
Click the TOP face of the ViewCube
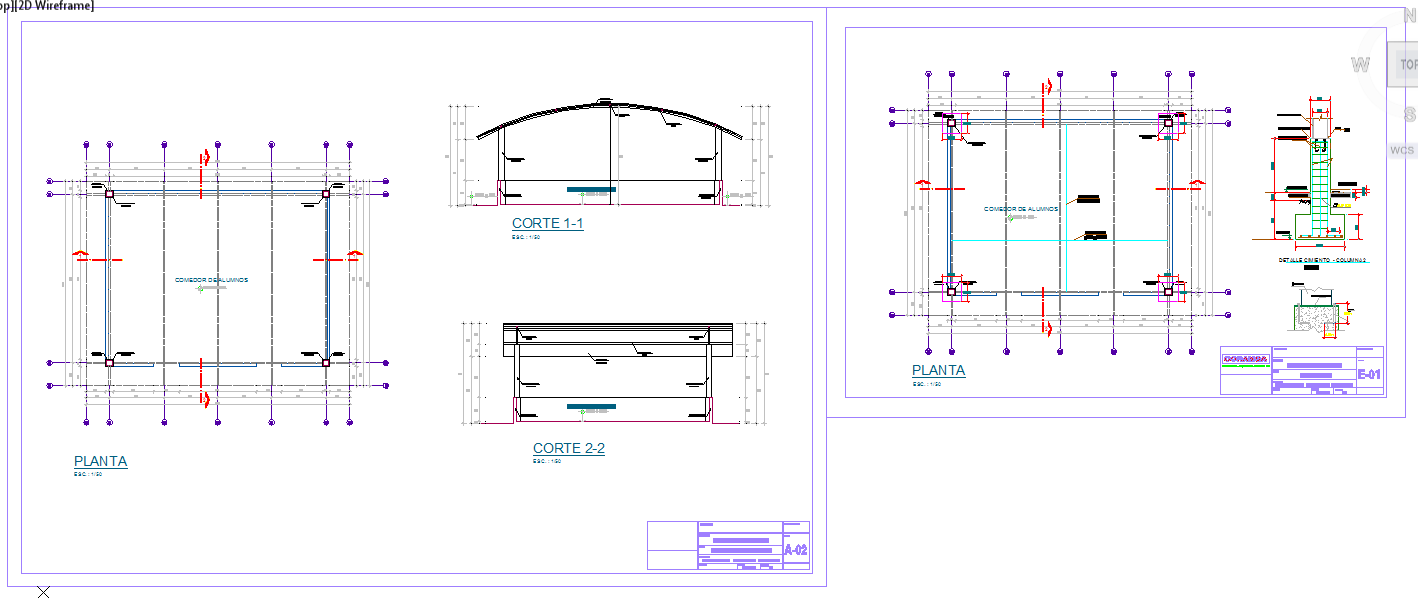[x=1407, y=65]
